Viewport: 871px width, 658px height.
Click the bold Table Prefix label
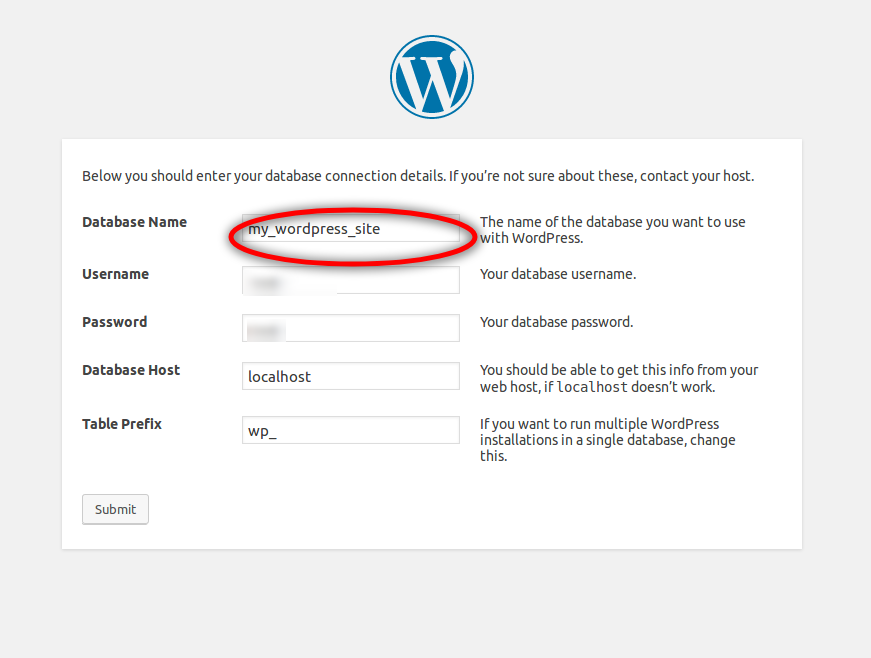pos(122,424)
